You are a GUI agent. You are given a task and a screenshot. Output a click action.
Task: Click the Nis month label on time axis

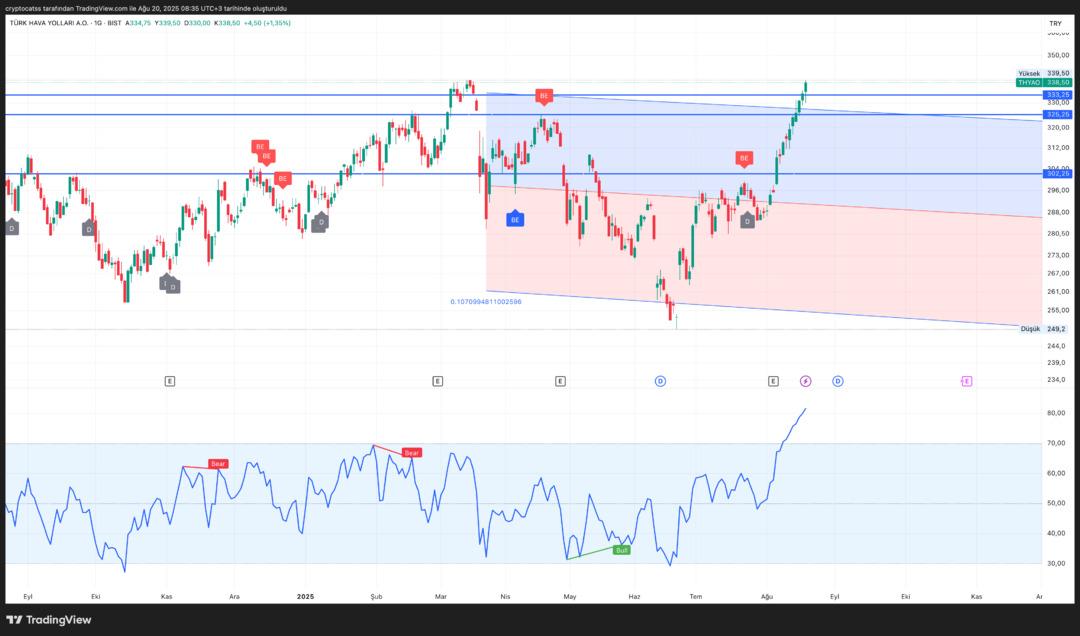point(506,597)
